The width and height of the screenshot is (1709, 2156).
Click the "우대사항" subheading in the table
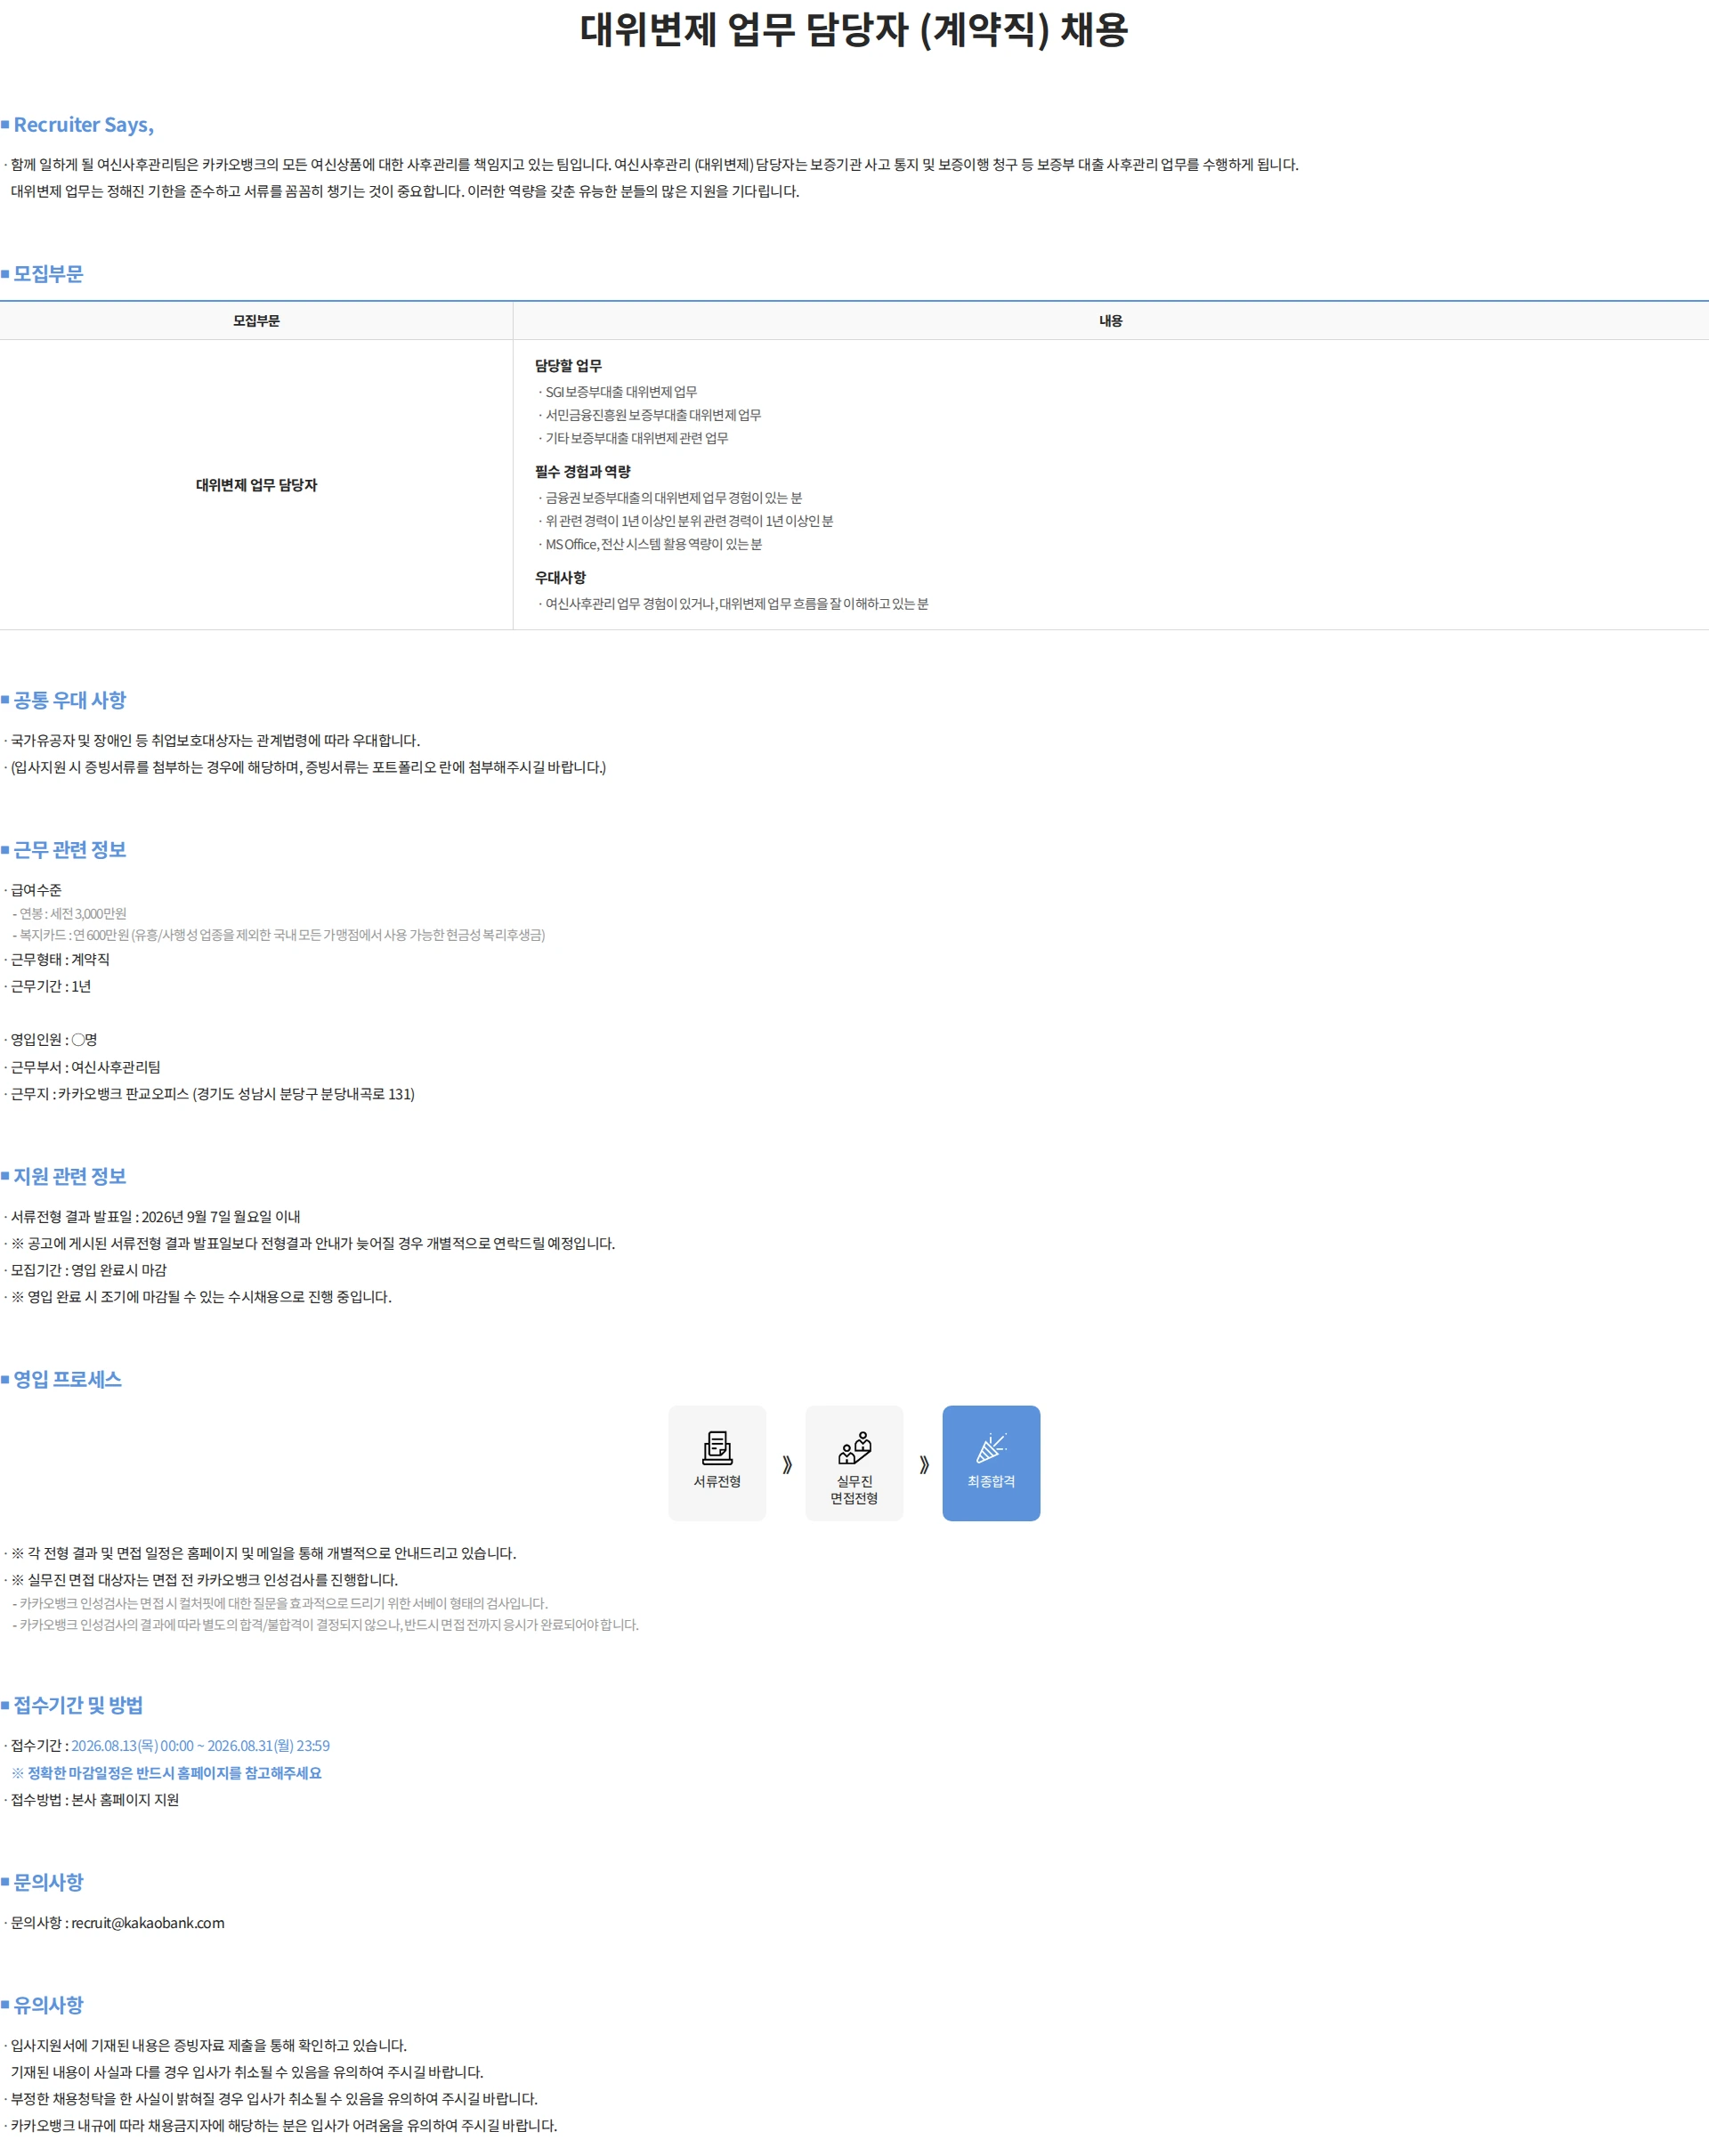pyautogui.click(x=560, y=578)
